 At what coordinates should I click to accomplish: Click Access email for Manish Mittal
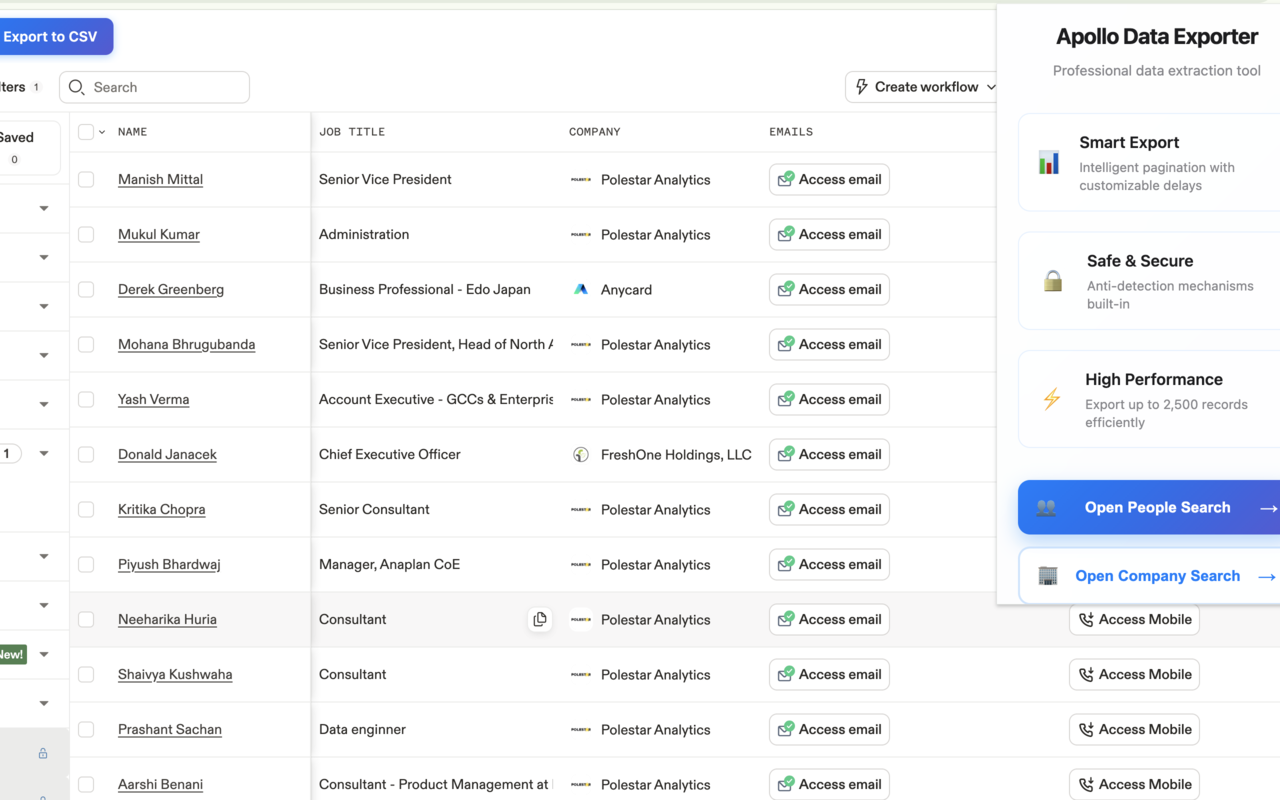(829, 180)
